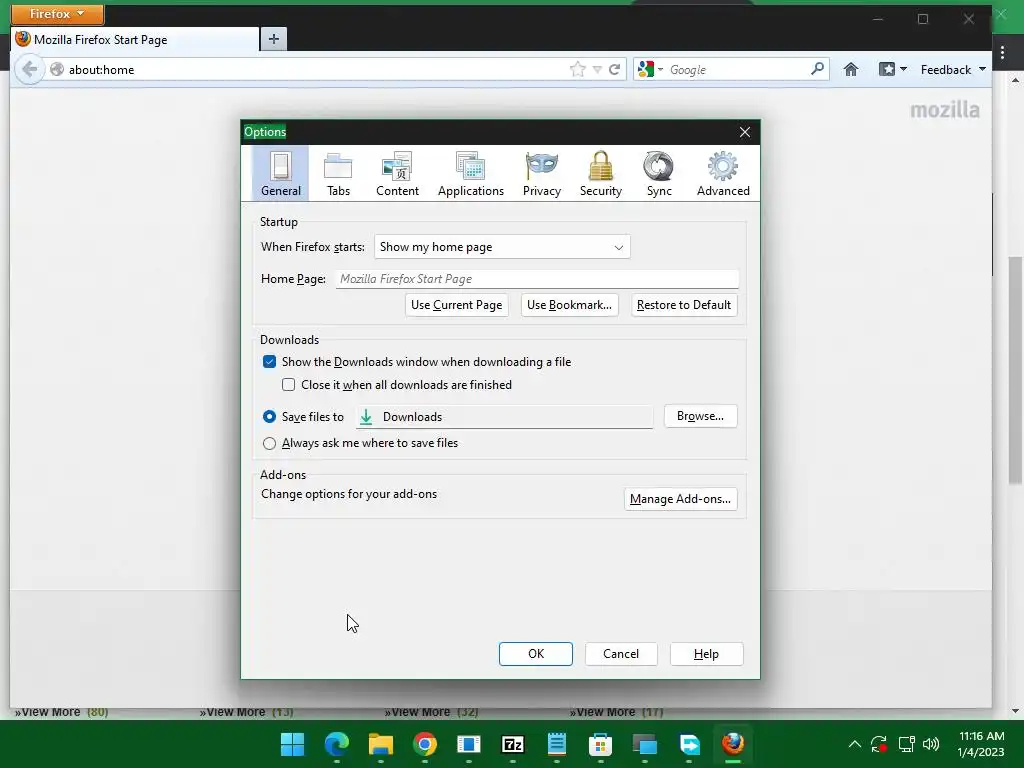Uncheck 'Show the Downloads window' checkbox
This screenshot has width=1024, height=768.
[269, 362]
